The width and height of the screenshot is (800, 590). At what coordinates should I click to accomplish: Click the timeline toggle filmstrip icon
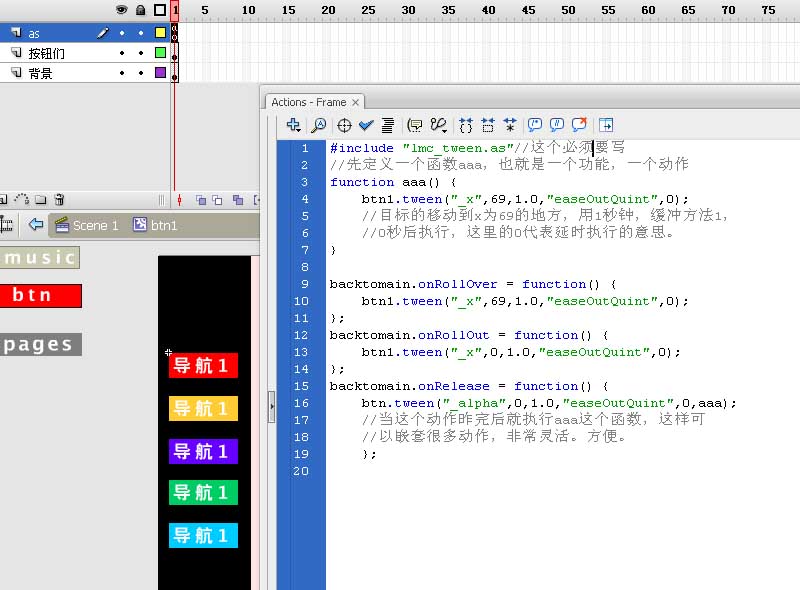point(6,225)
